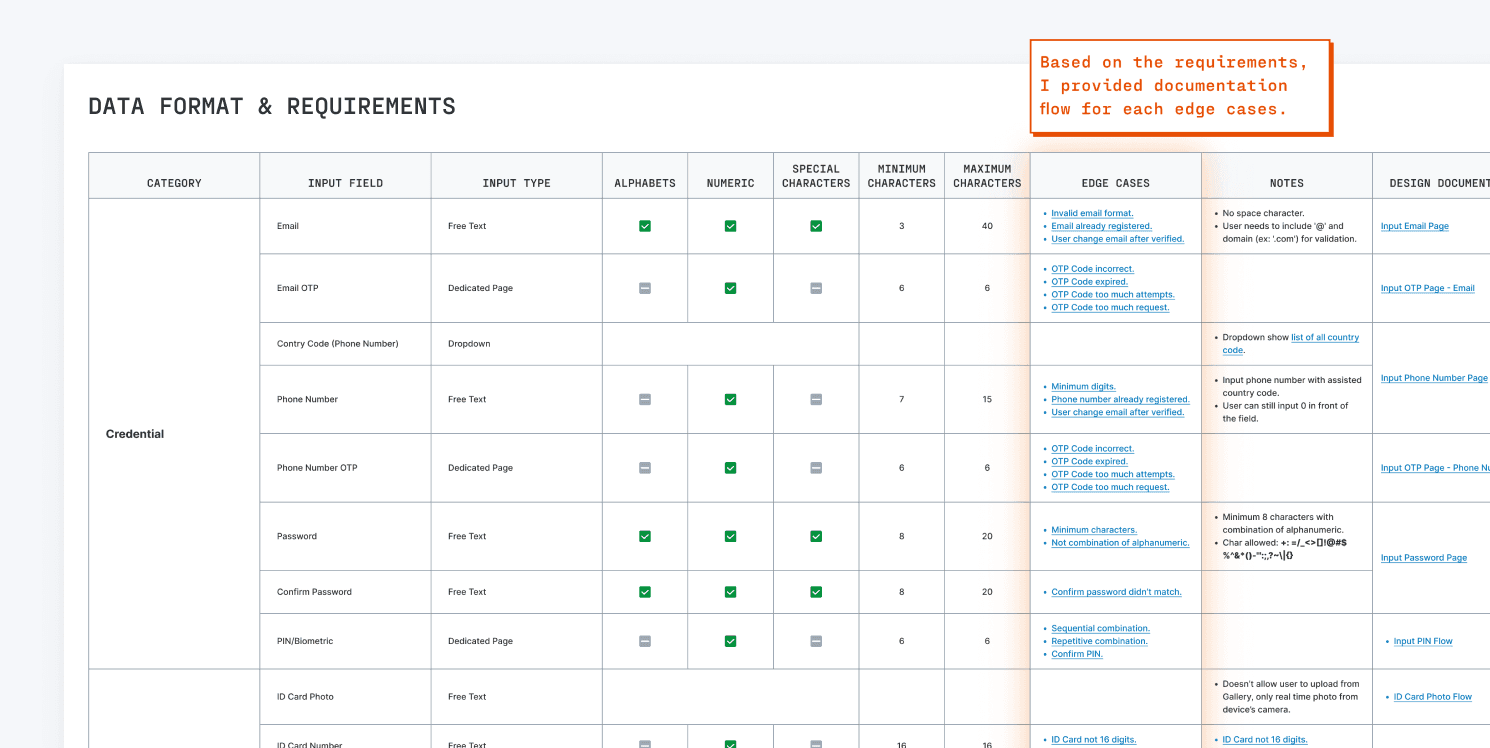Toggle the Alphabets checkbox in Email row
Screen dimensions: 1490x748
click(645, 226)
